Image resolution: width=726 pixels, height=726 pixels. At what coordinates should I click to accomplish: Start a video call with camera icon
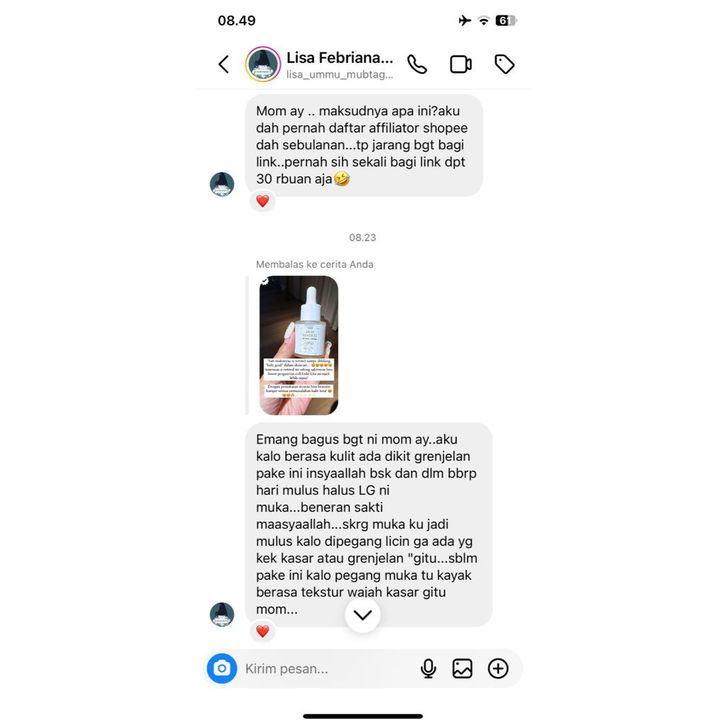[461, 64]
